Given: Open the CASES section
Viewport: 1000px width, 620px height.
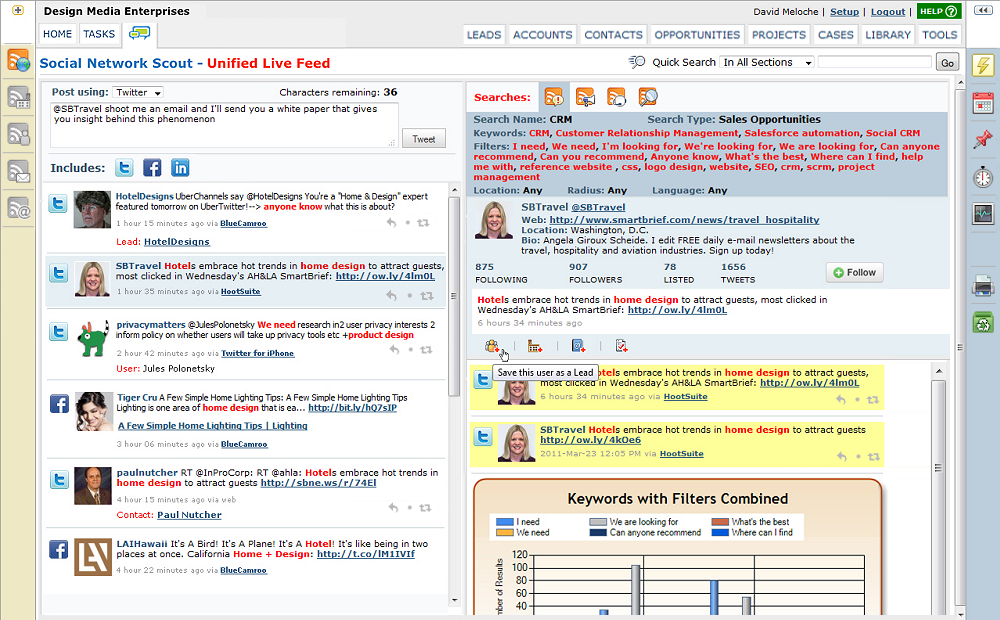Looking at the screenshot, I should pyautogui.click(x=835, y=35).
